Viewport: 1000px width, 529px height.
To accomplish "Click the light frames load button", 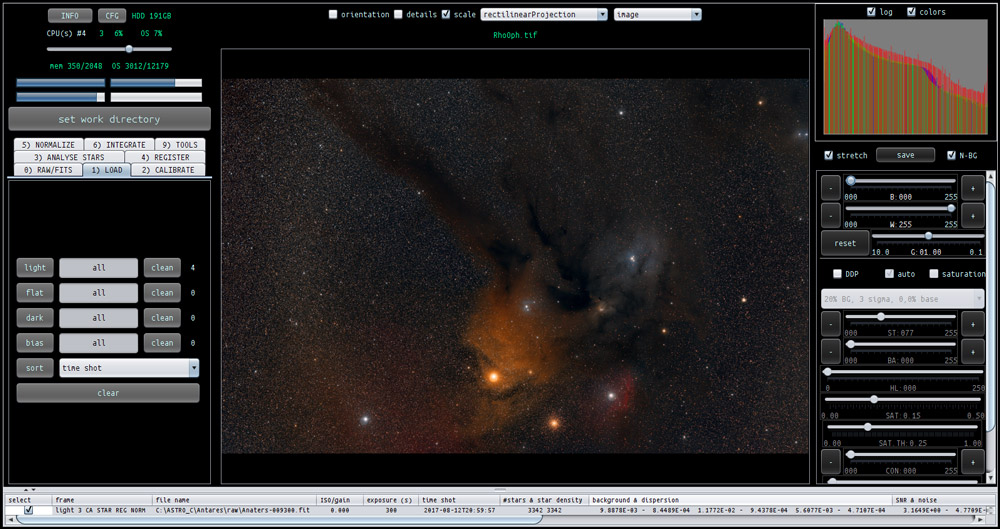I will [35, 267].
